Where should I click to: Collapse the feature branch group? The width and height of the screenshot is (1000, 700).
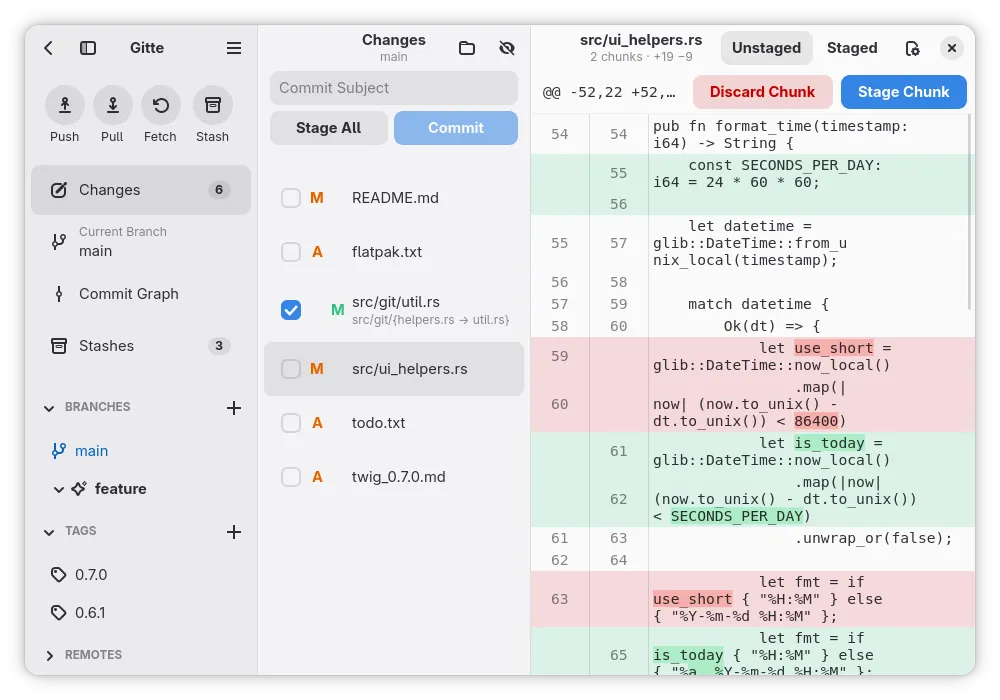pos(59,490)
